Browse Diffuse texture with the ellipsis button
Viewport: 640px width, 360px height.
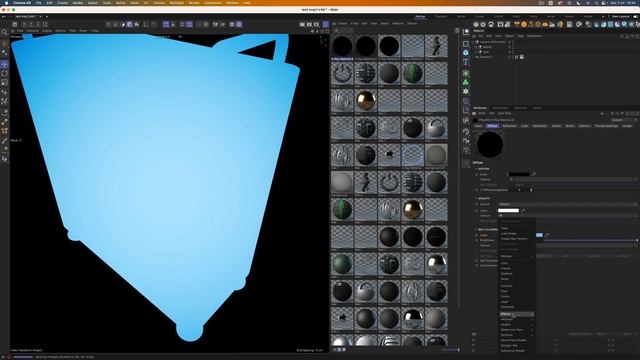pyautogui.click(x=635, y=179)
